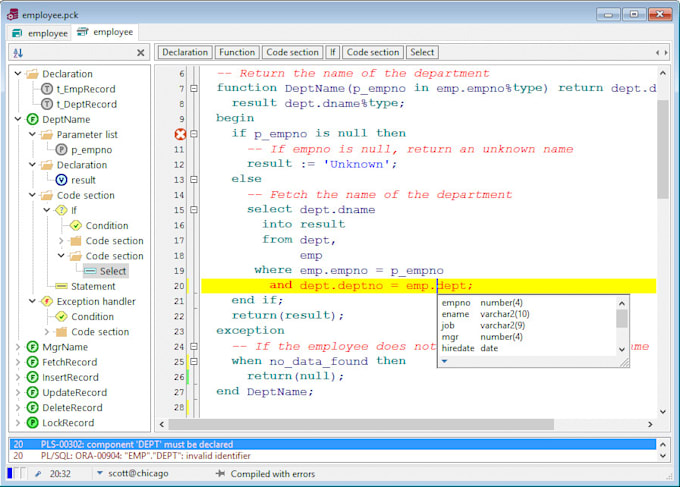Expand the FetchRecord tree node

point(18,362)
